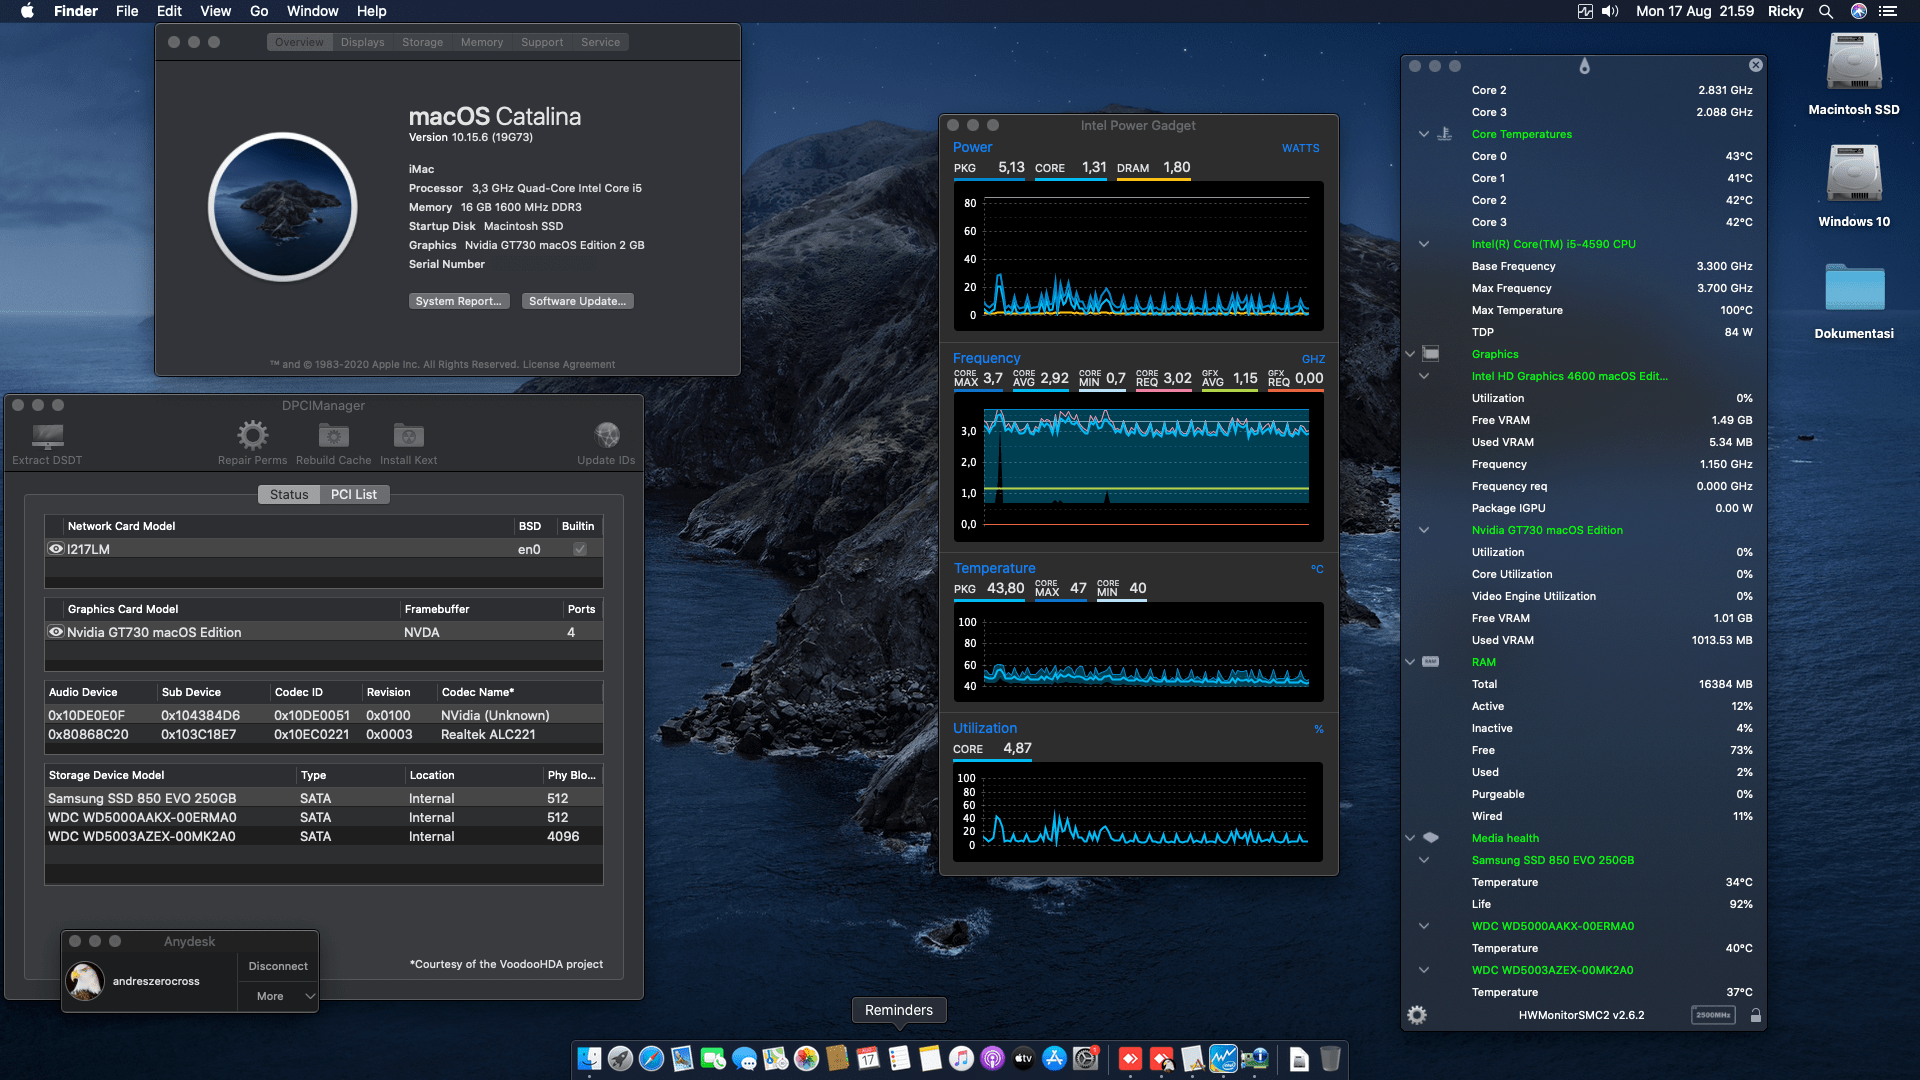Open the More dropdown in AnyDesk
1920x1080 pixels.
pyautogui.click(x=278, y=996)
